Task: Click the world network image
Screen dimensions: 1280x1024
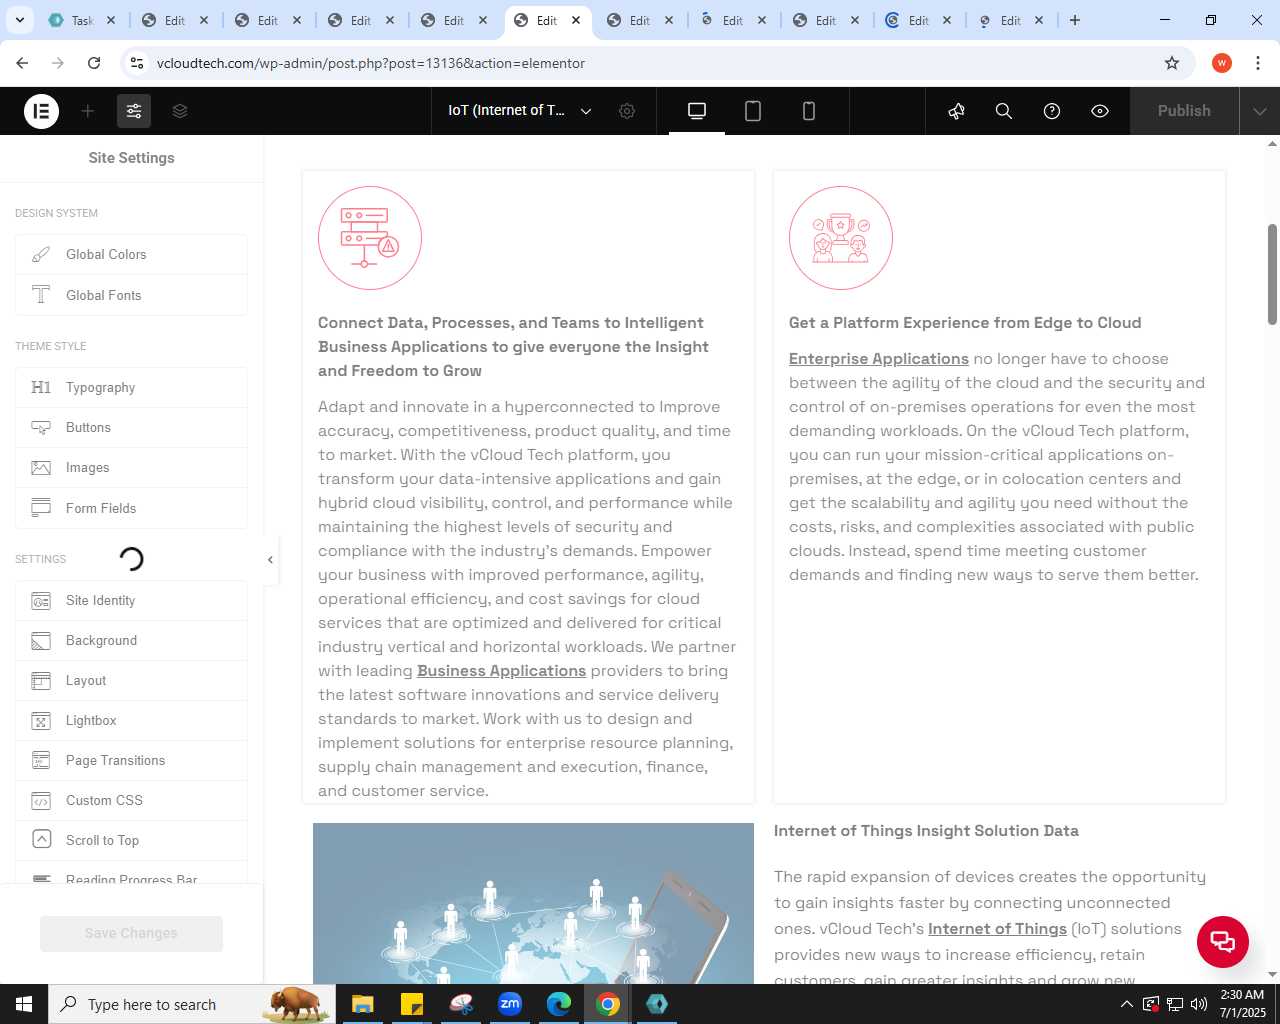Action: coord(533,903)
